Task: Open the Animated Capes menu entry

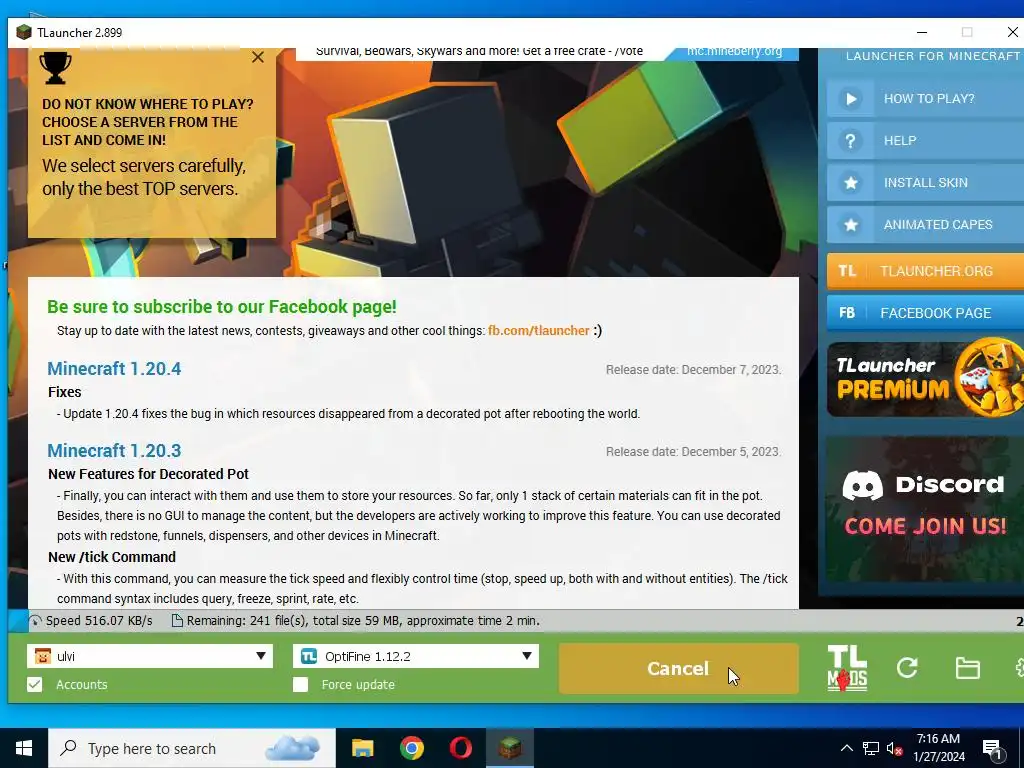Action: click(925, 225)
